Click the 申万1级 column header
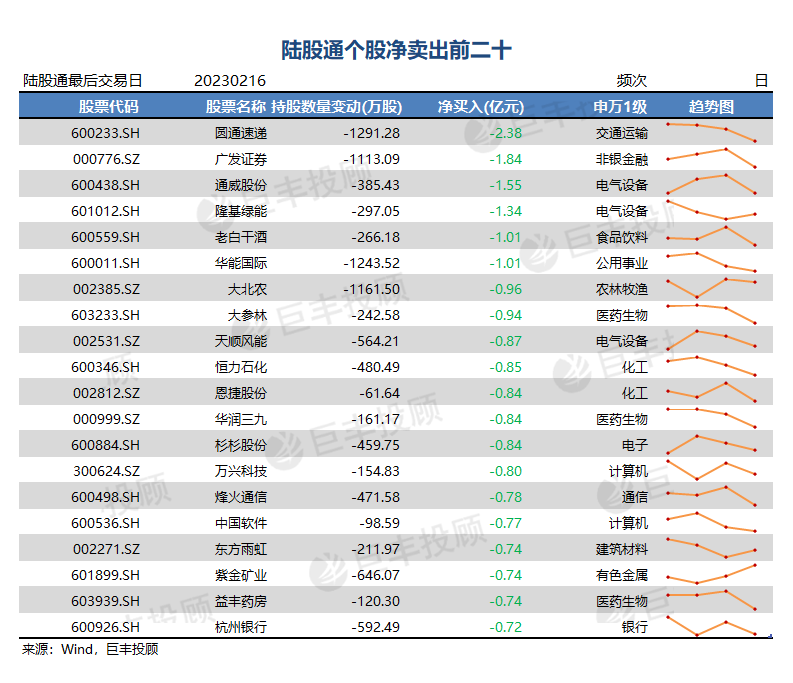Image resolution: width=793 pixels, height=683 pixels. point(620,107)
